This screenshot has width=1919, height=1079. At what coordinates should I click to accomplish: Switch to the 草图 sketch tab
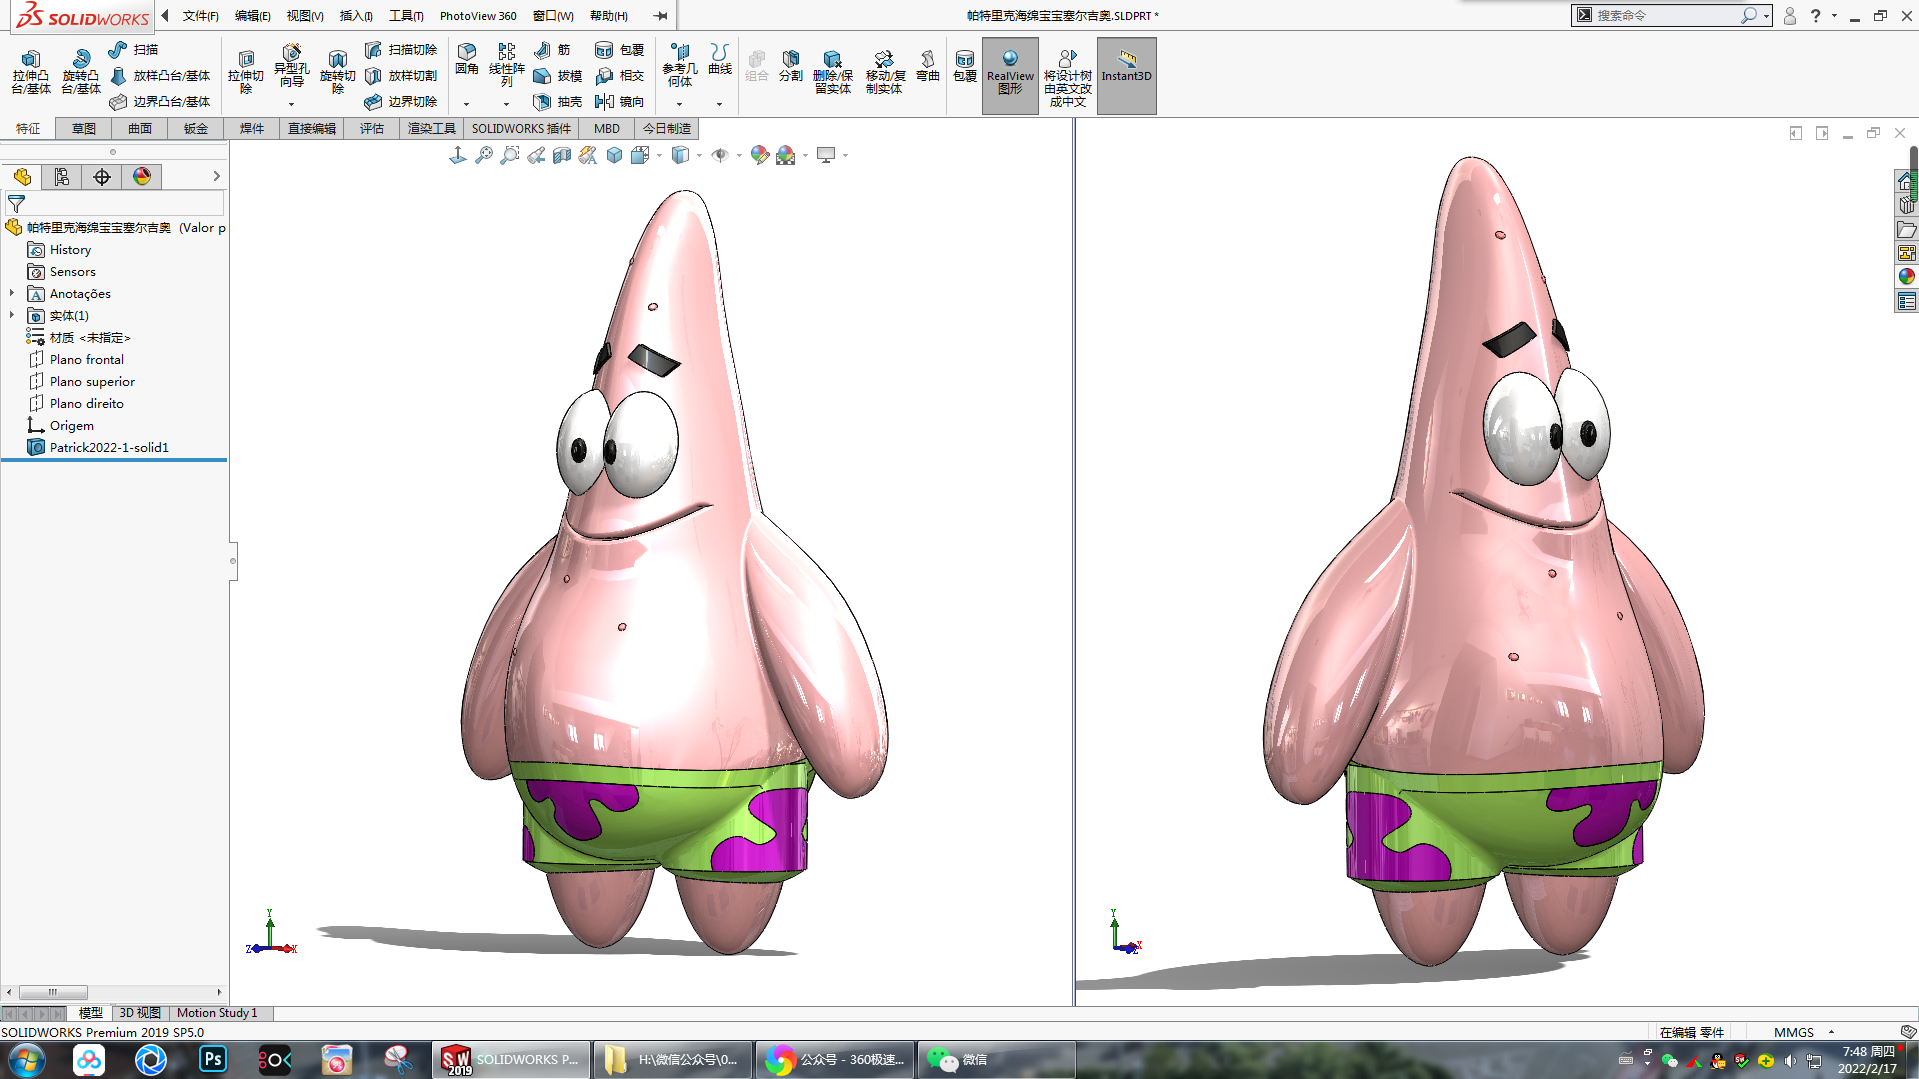pos(84,129)
